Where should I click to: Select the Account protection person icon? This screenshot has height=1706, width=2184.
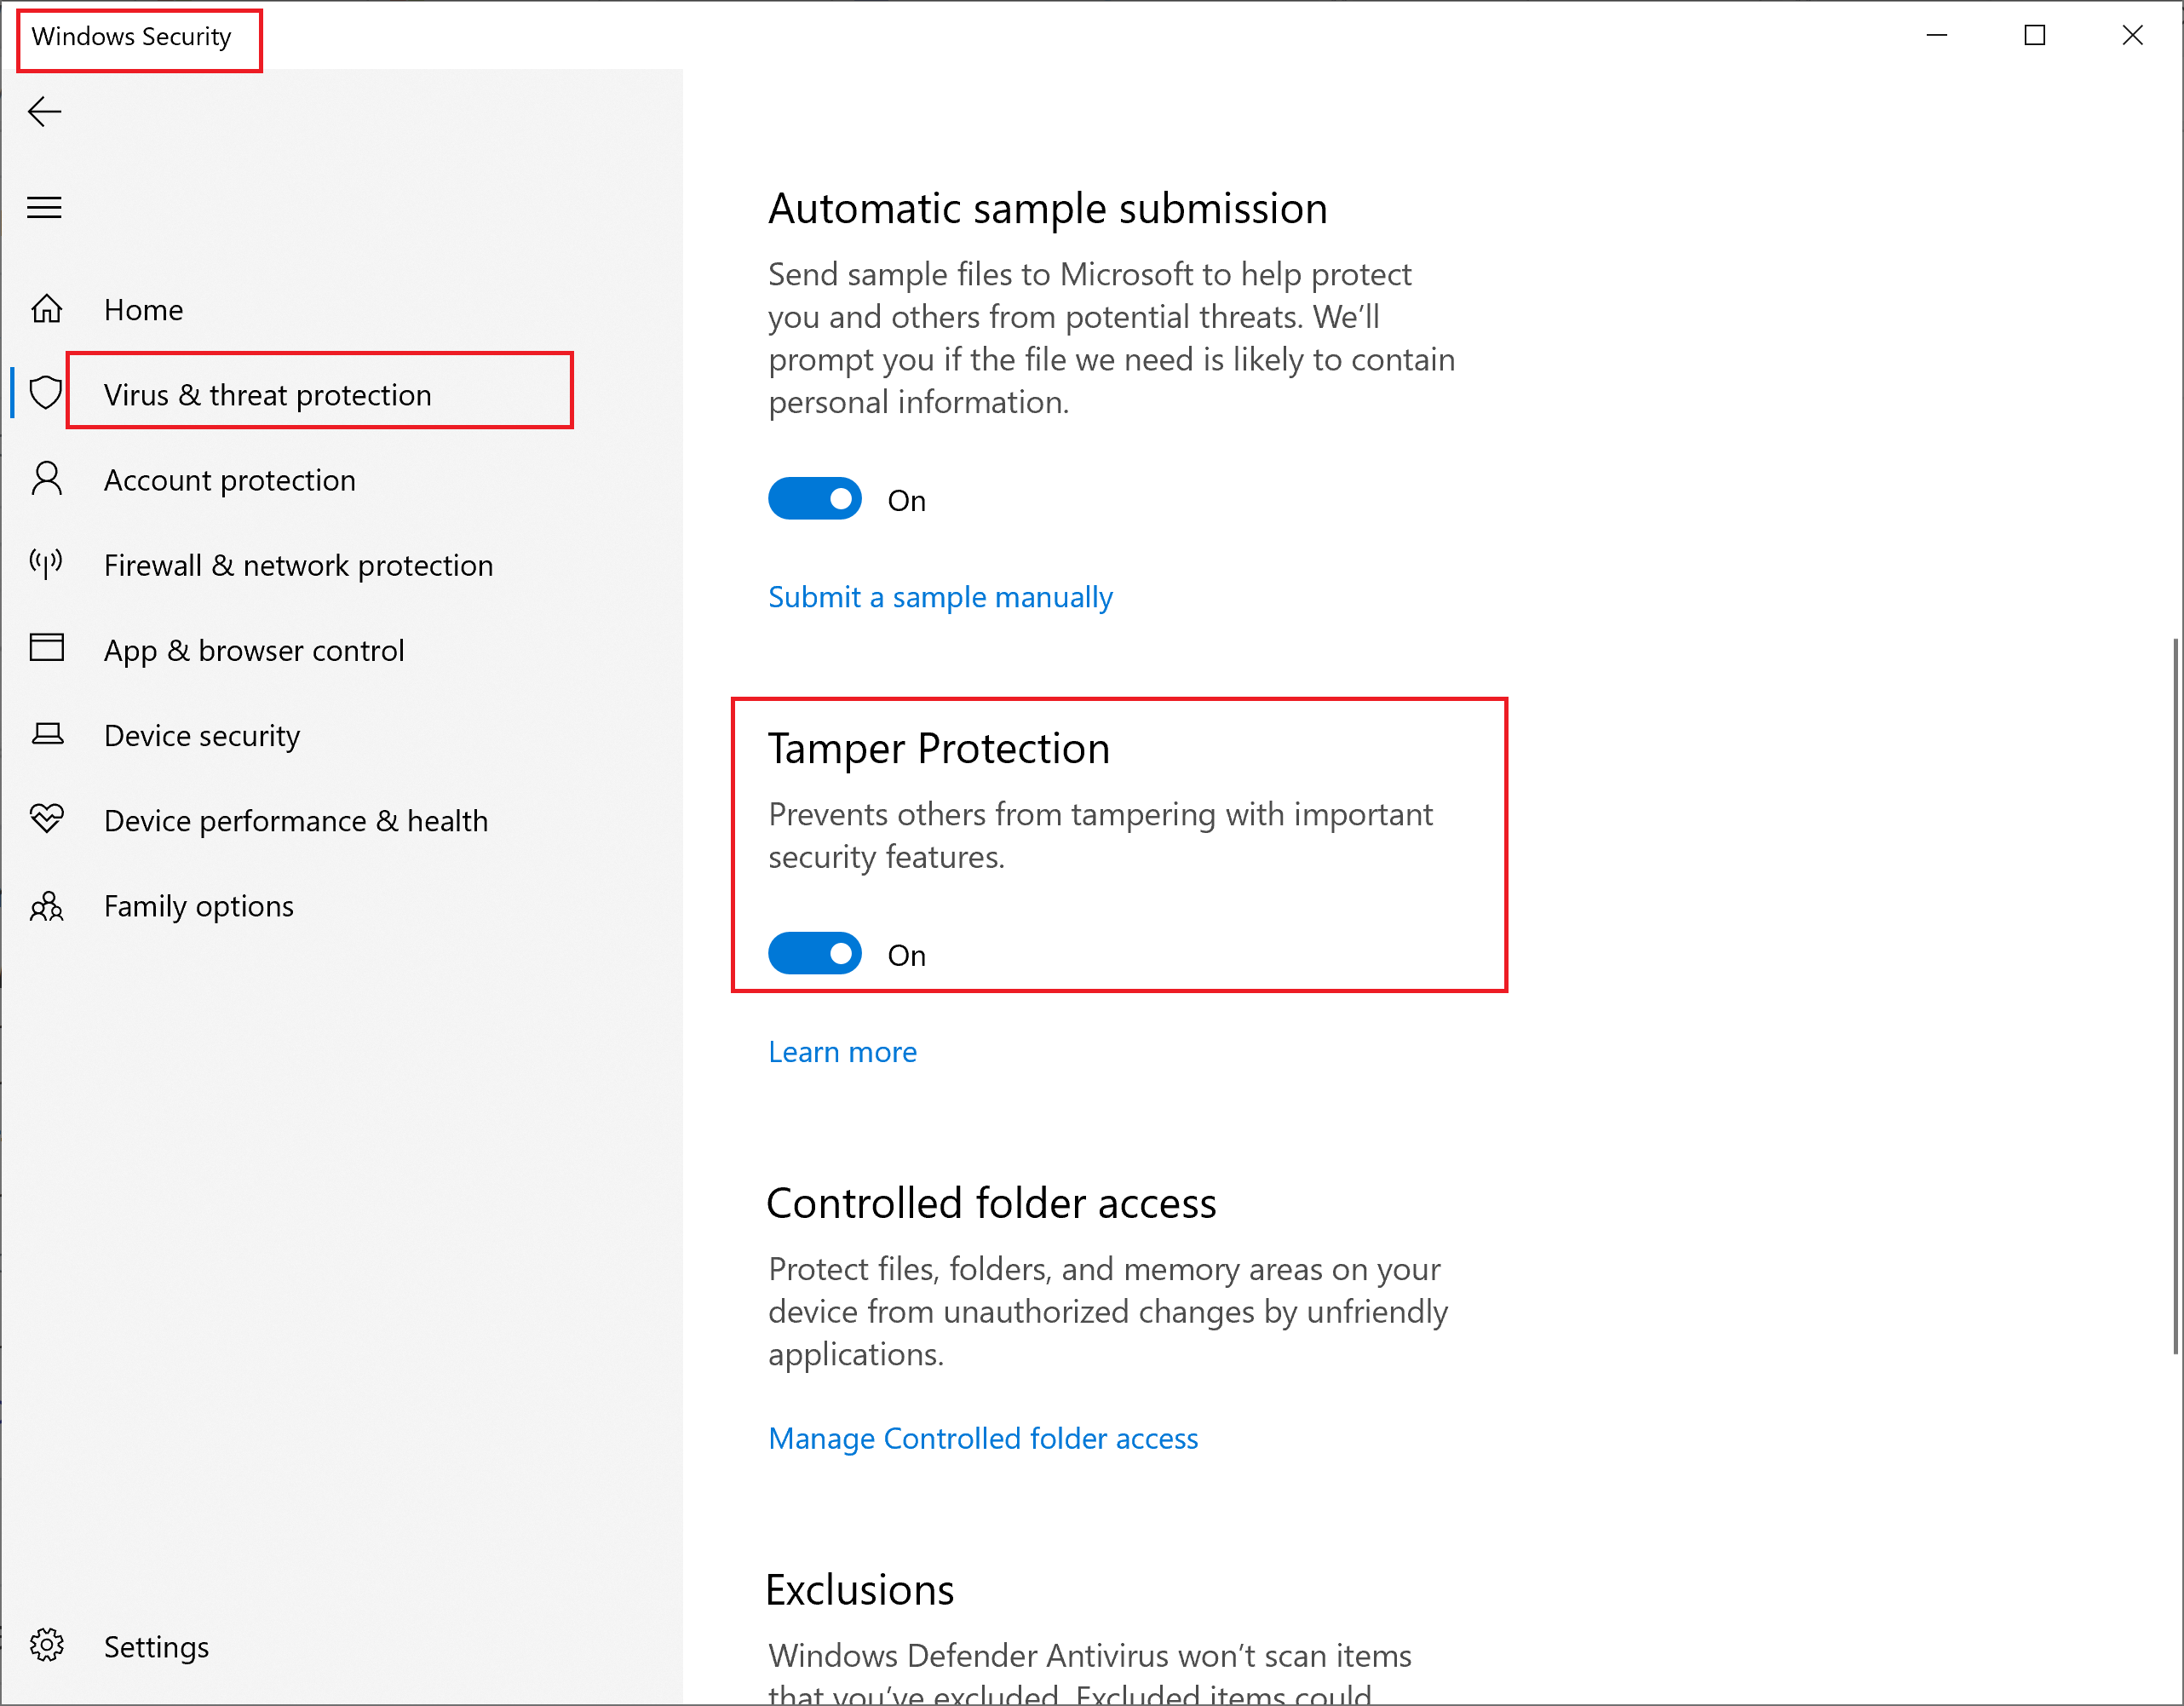46,480
